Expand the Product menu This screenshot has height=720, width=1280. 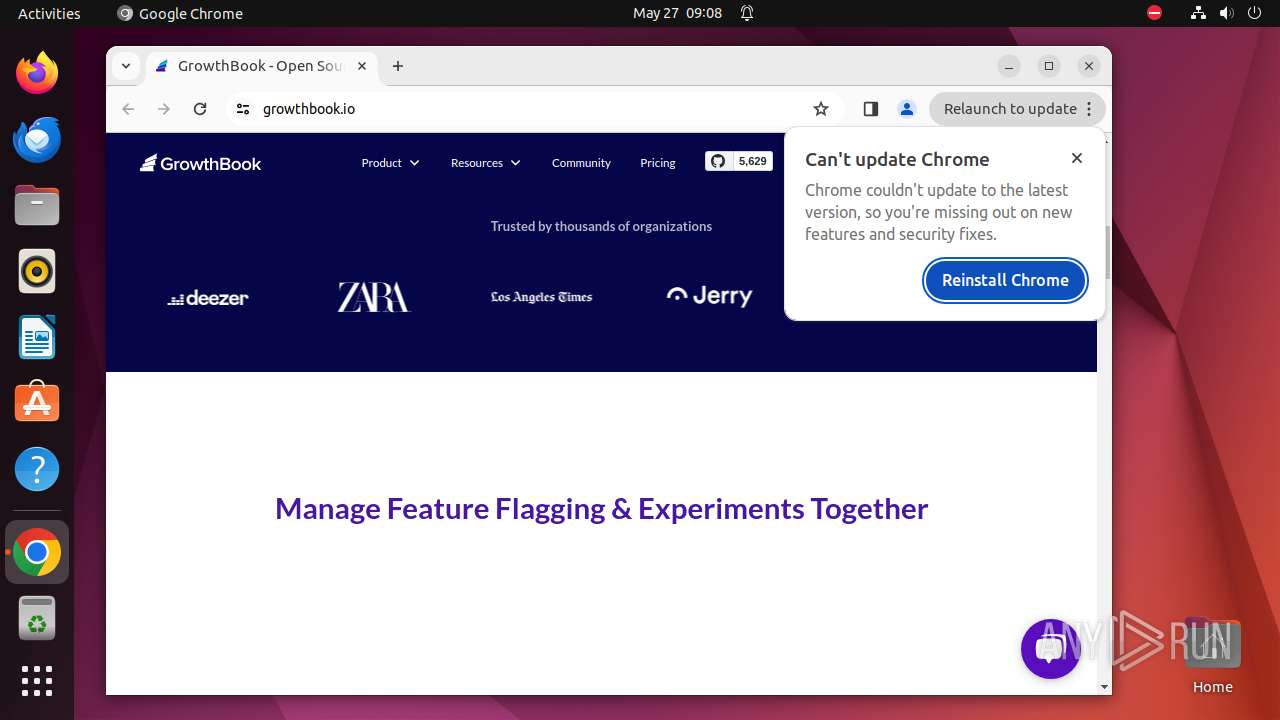[x=390, y=163]
